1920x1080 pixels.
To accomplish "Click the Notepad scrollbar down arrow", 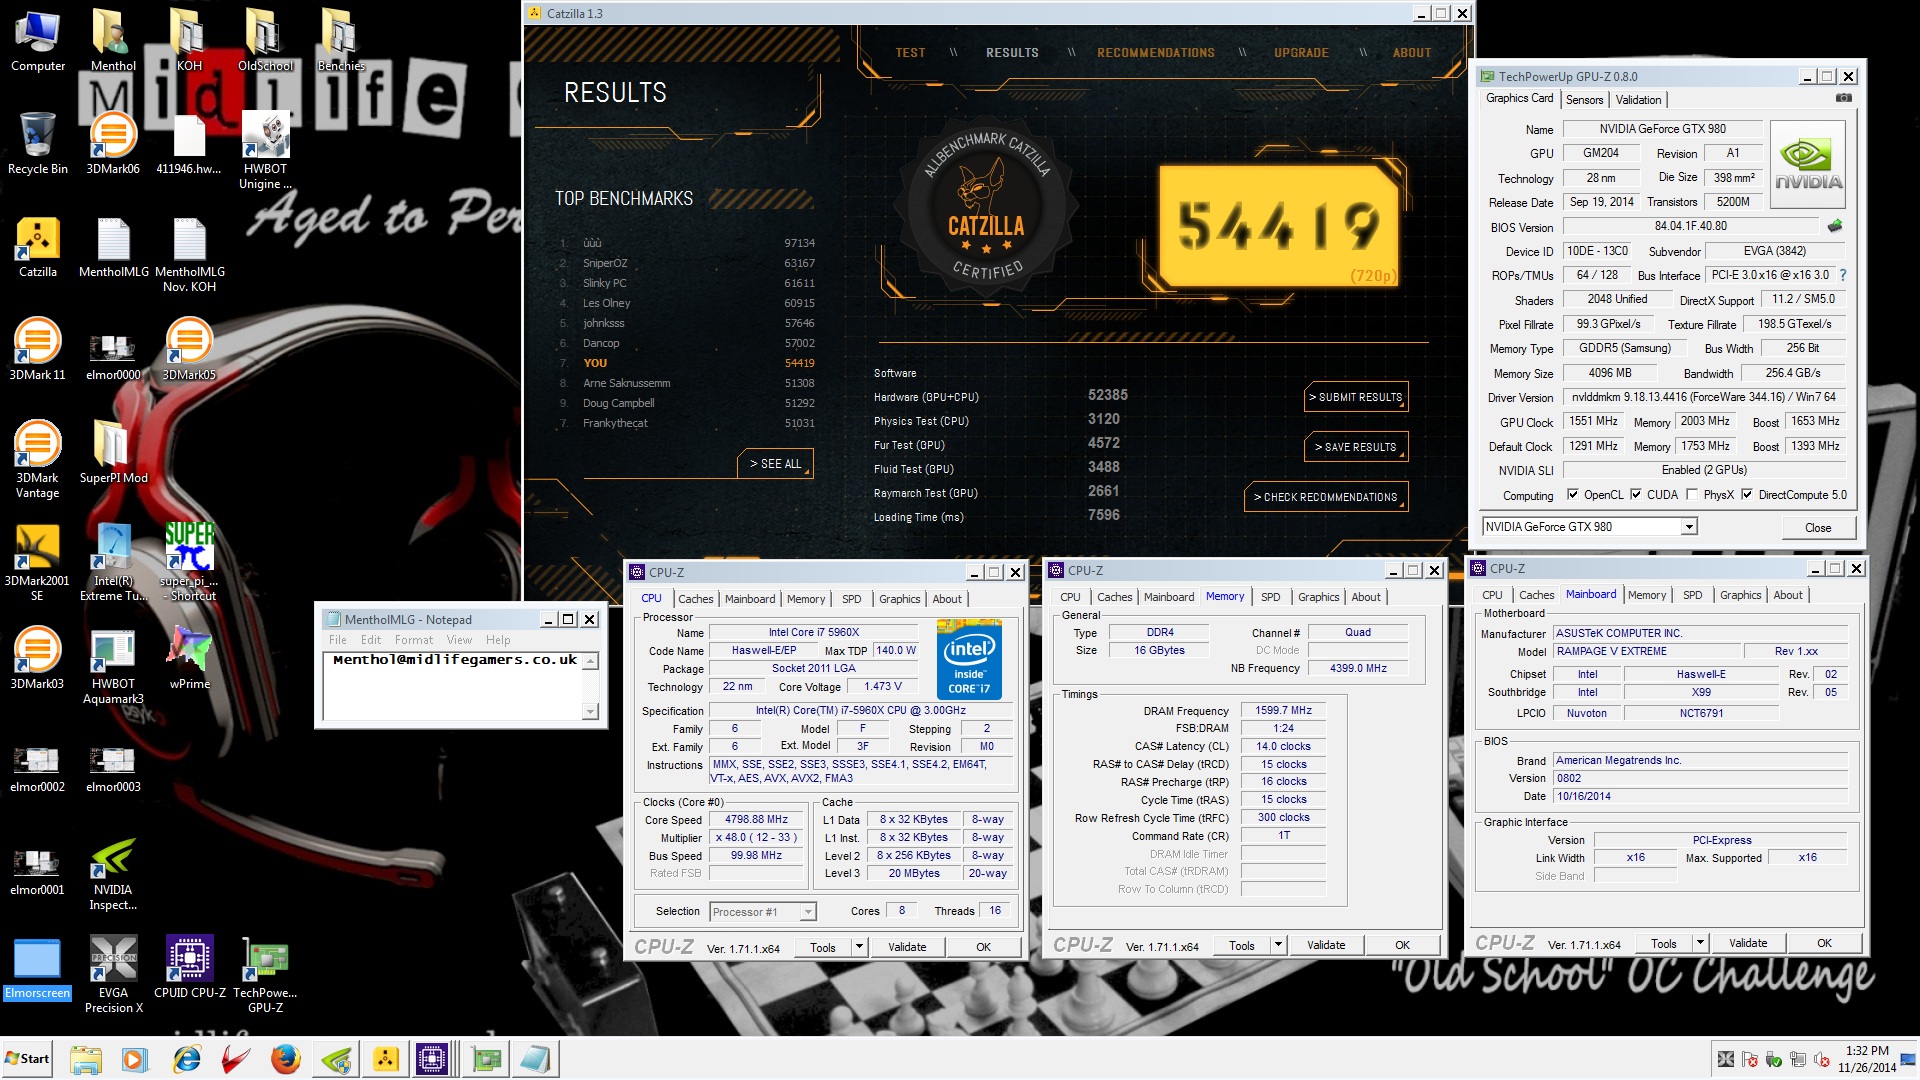I will (x=590, y=711).
